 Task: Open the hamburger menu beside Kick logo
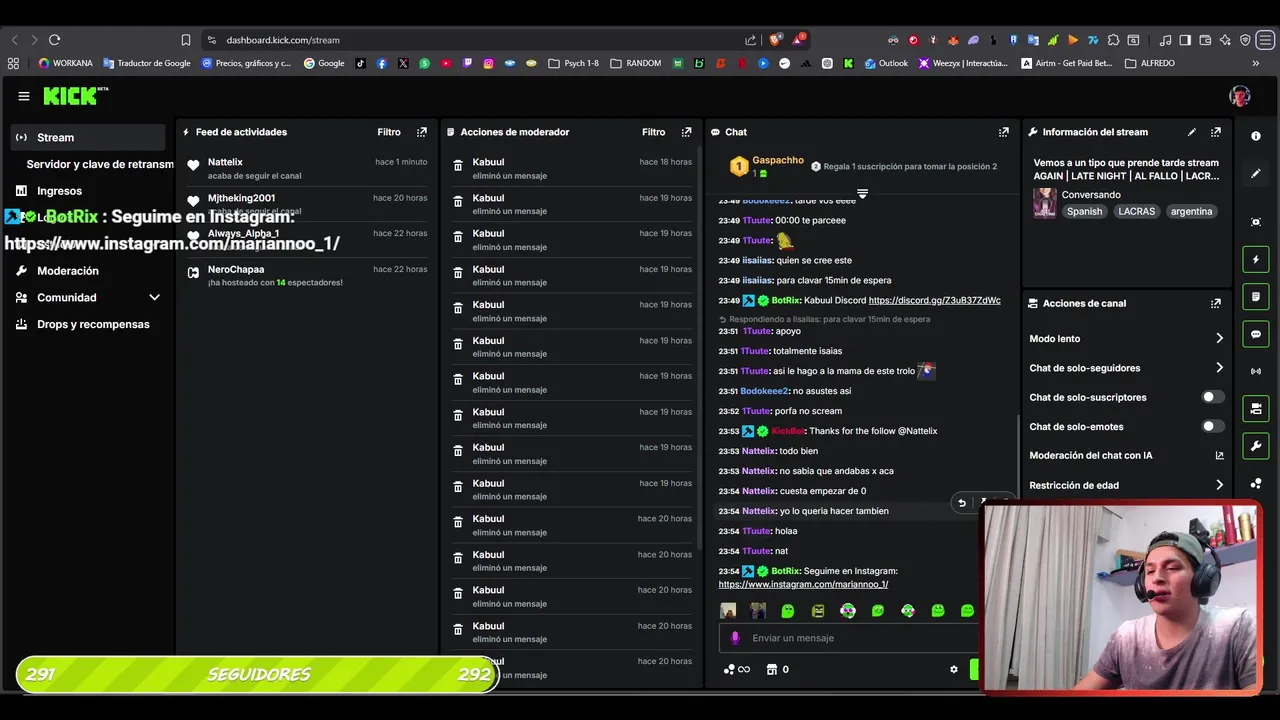click(x=24, y=96)
